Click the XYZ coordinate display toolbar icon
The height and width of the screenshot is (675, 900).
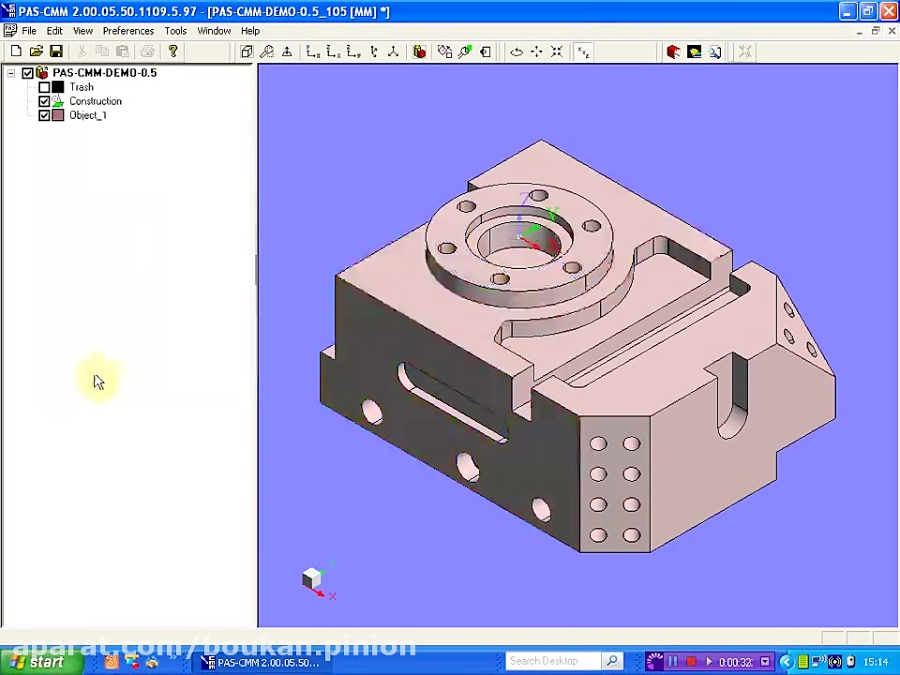coord(583,51)
